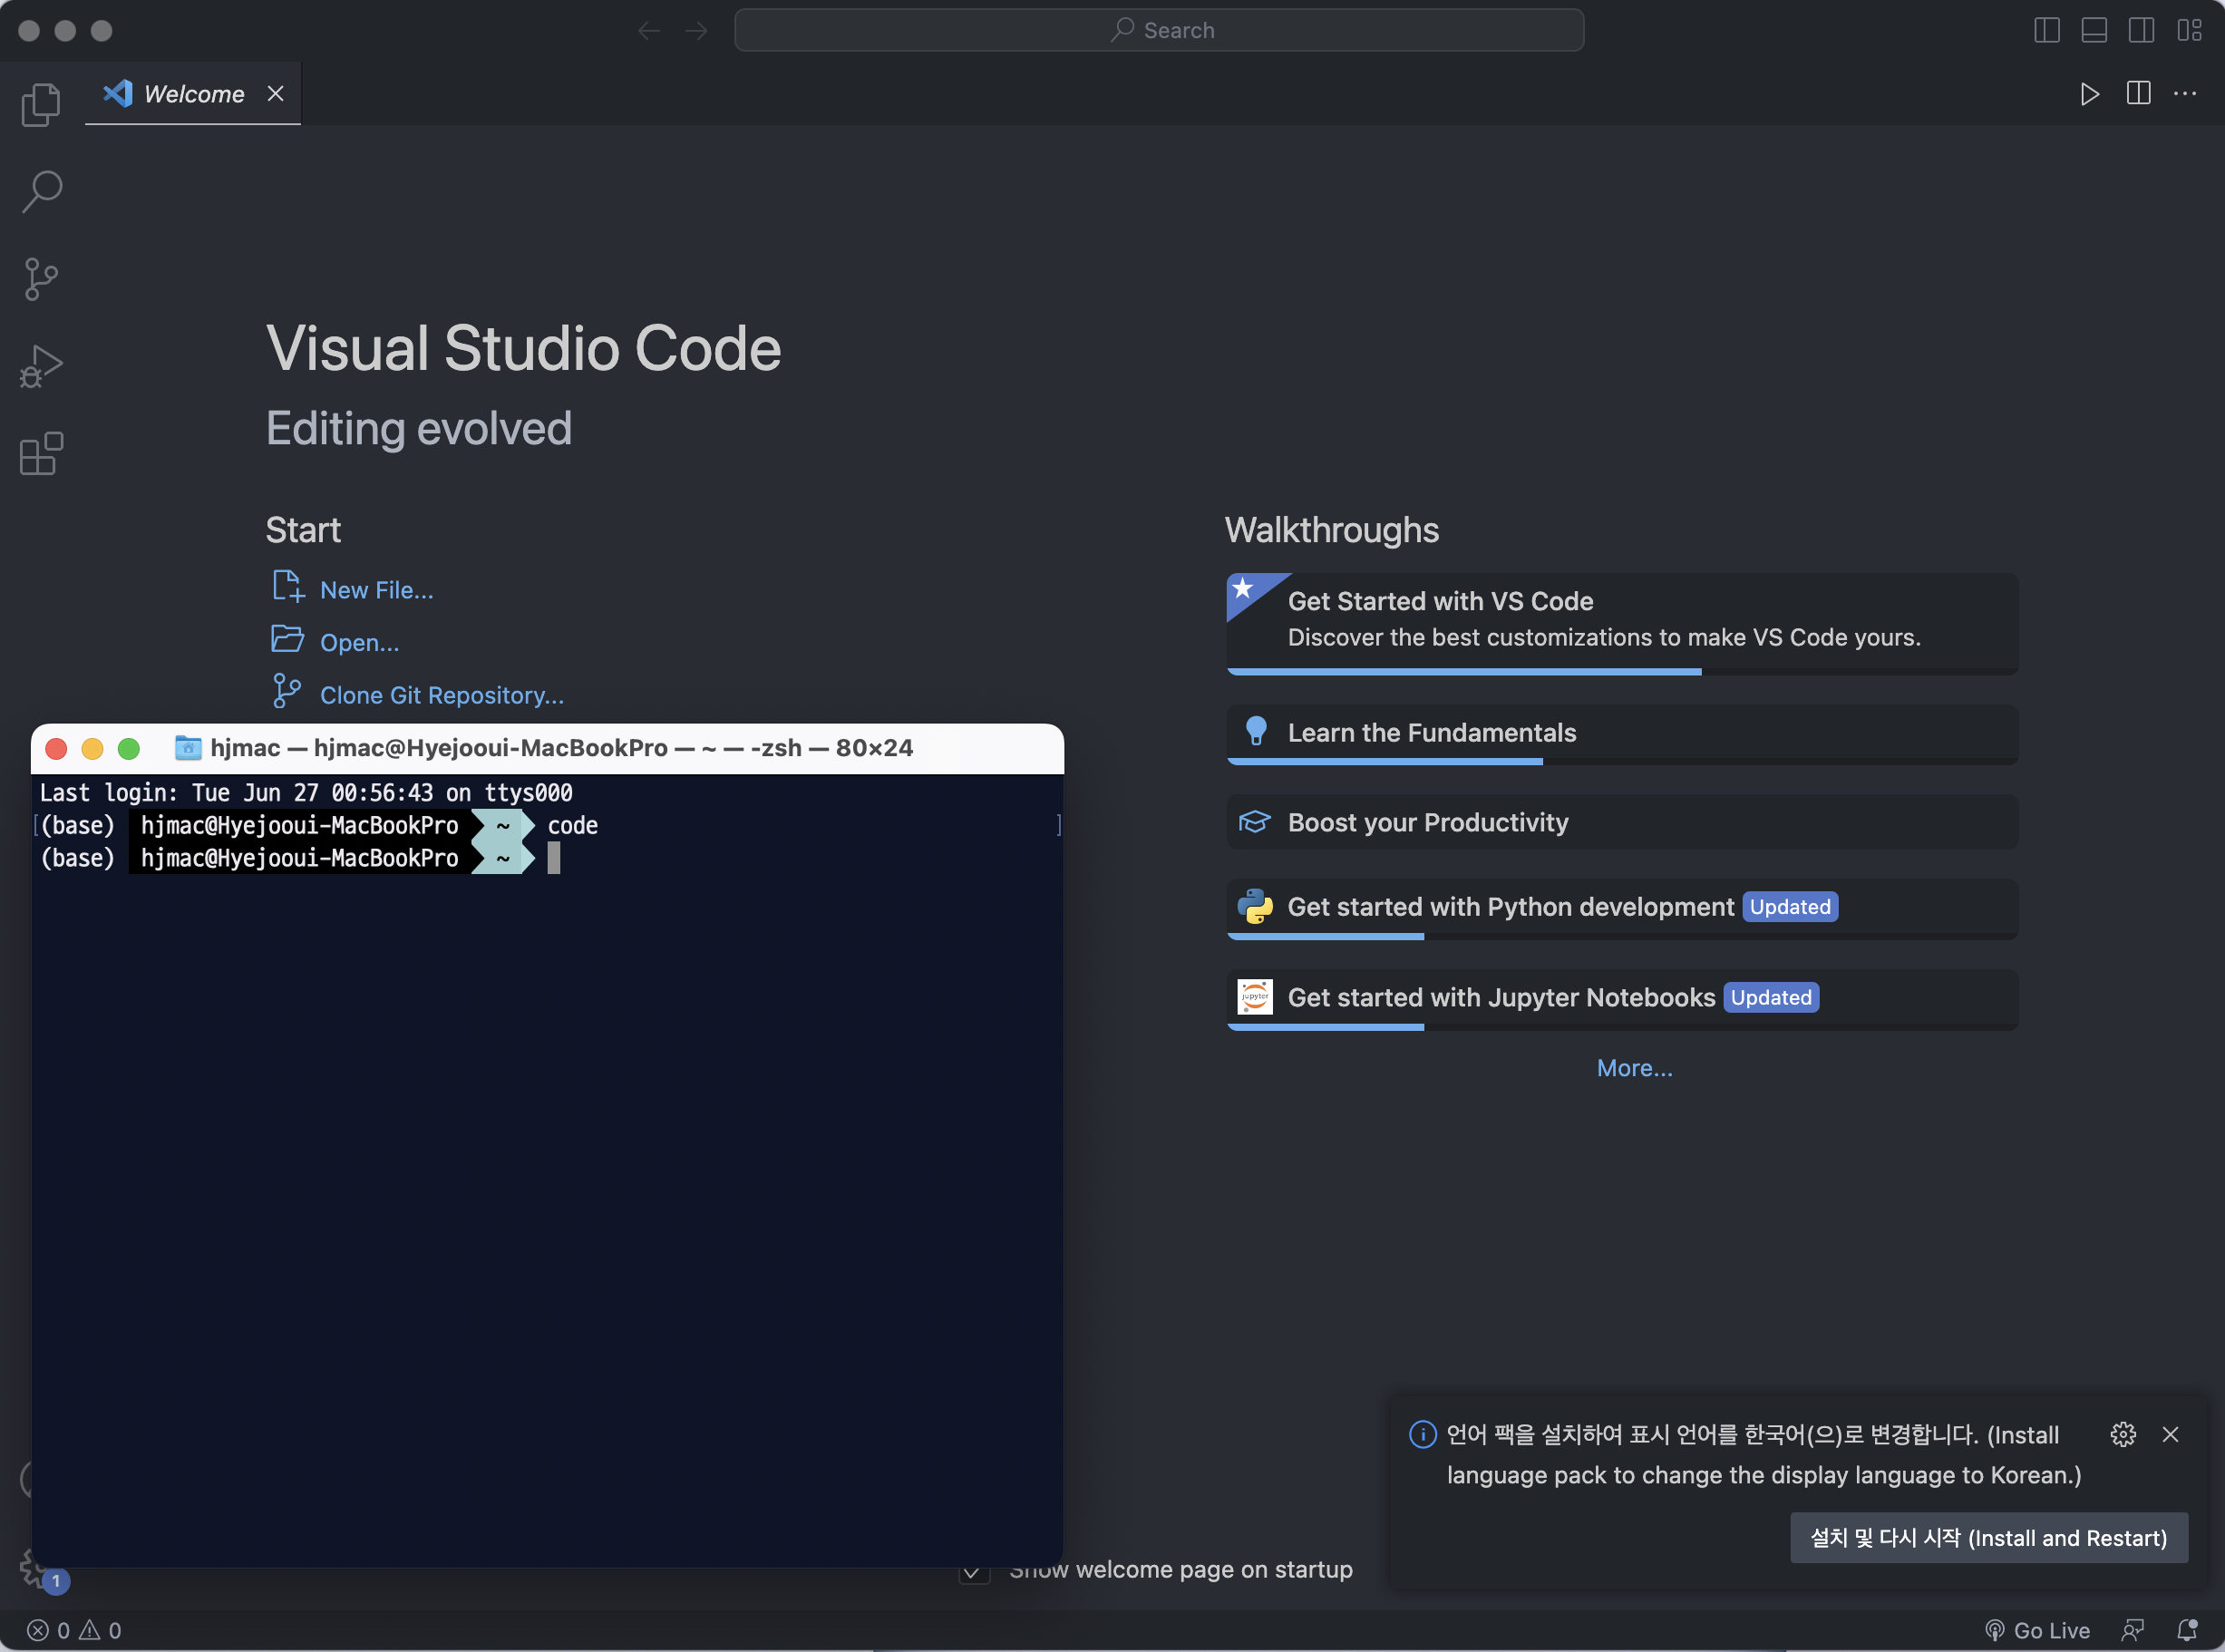Image resolution: width=2225 pixels, height=1652 pixels.
Task: Toggle Primary Side Bar layout icon
Action: (x=2046, y=30)
